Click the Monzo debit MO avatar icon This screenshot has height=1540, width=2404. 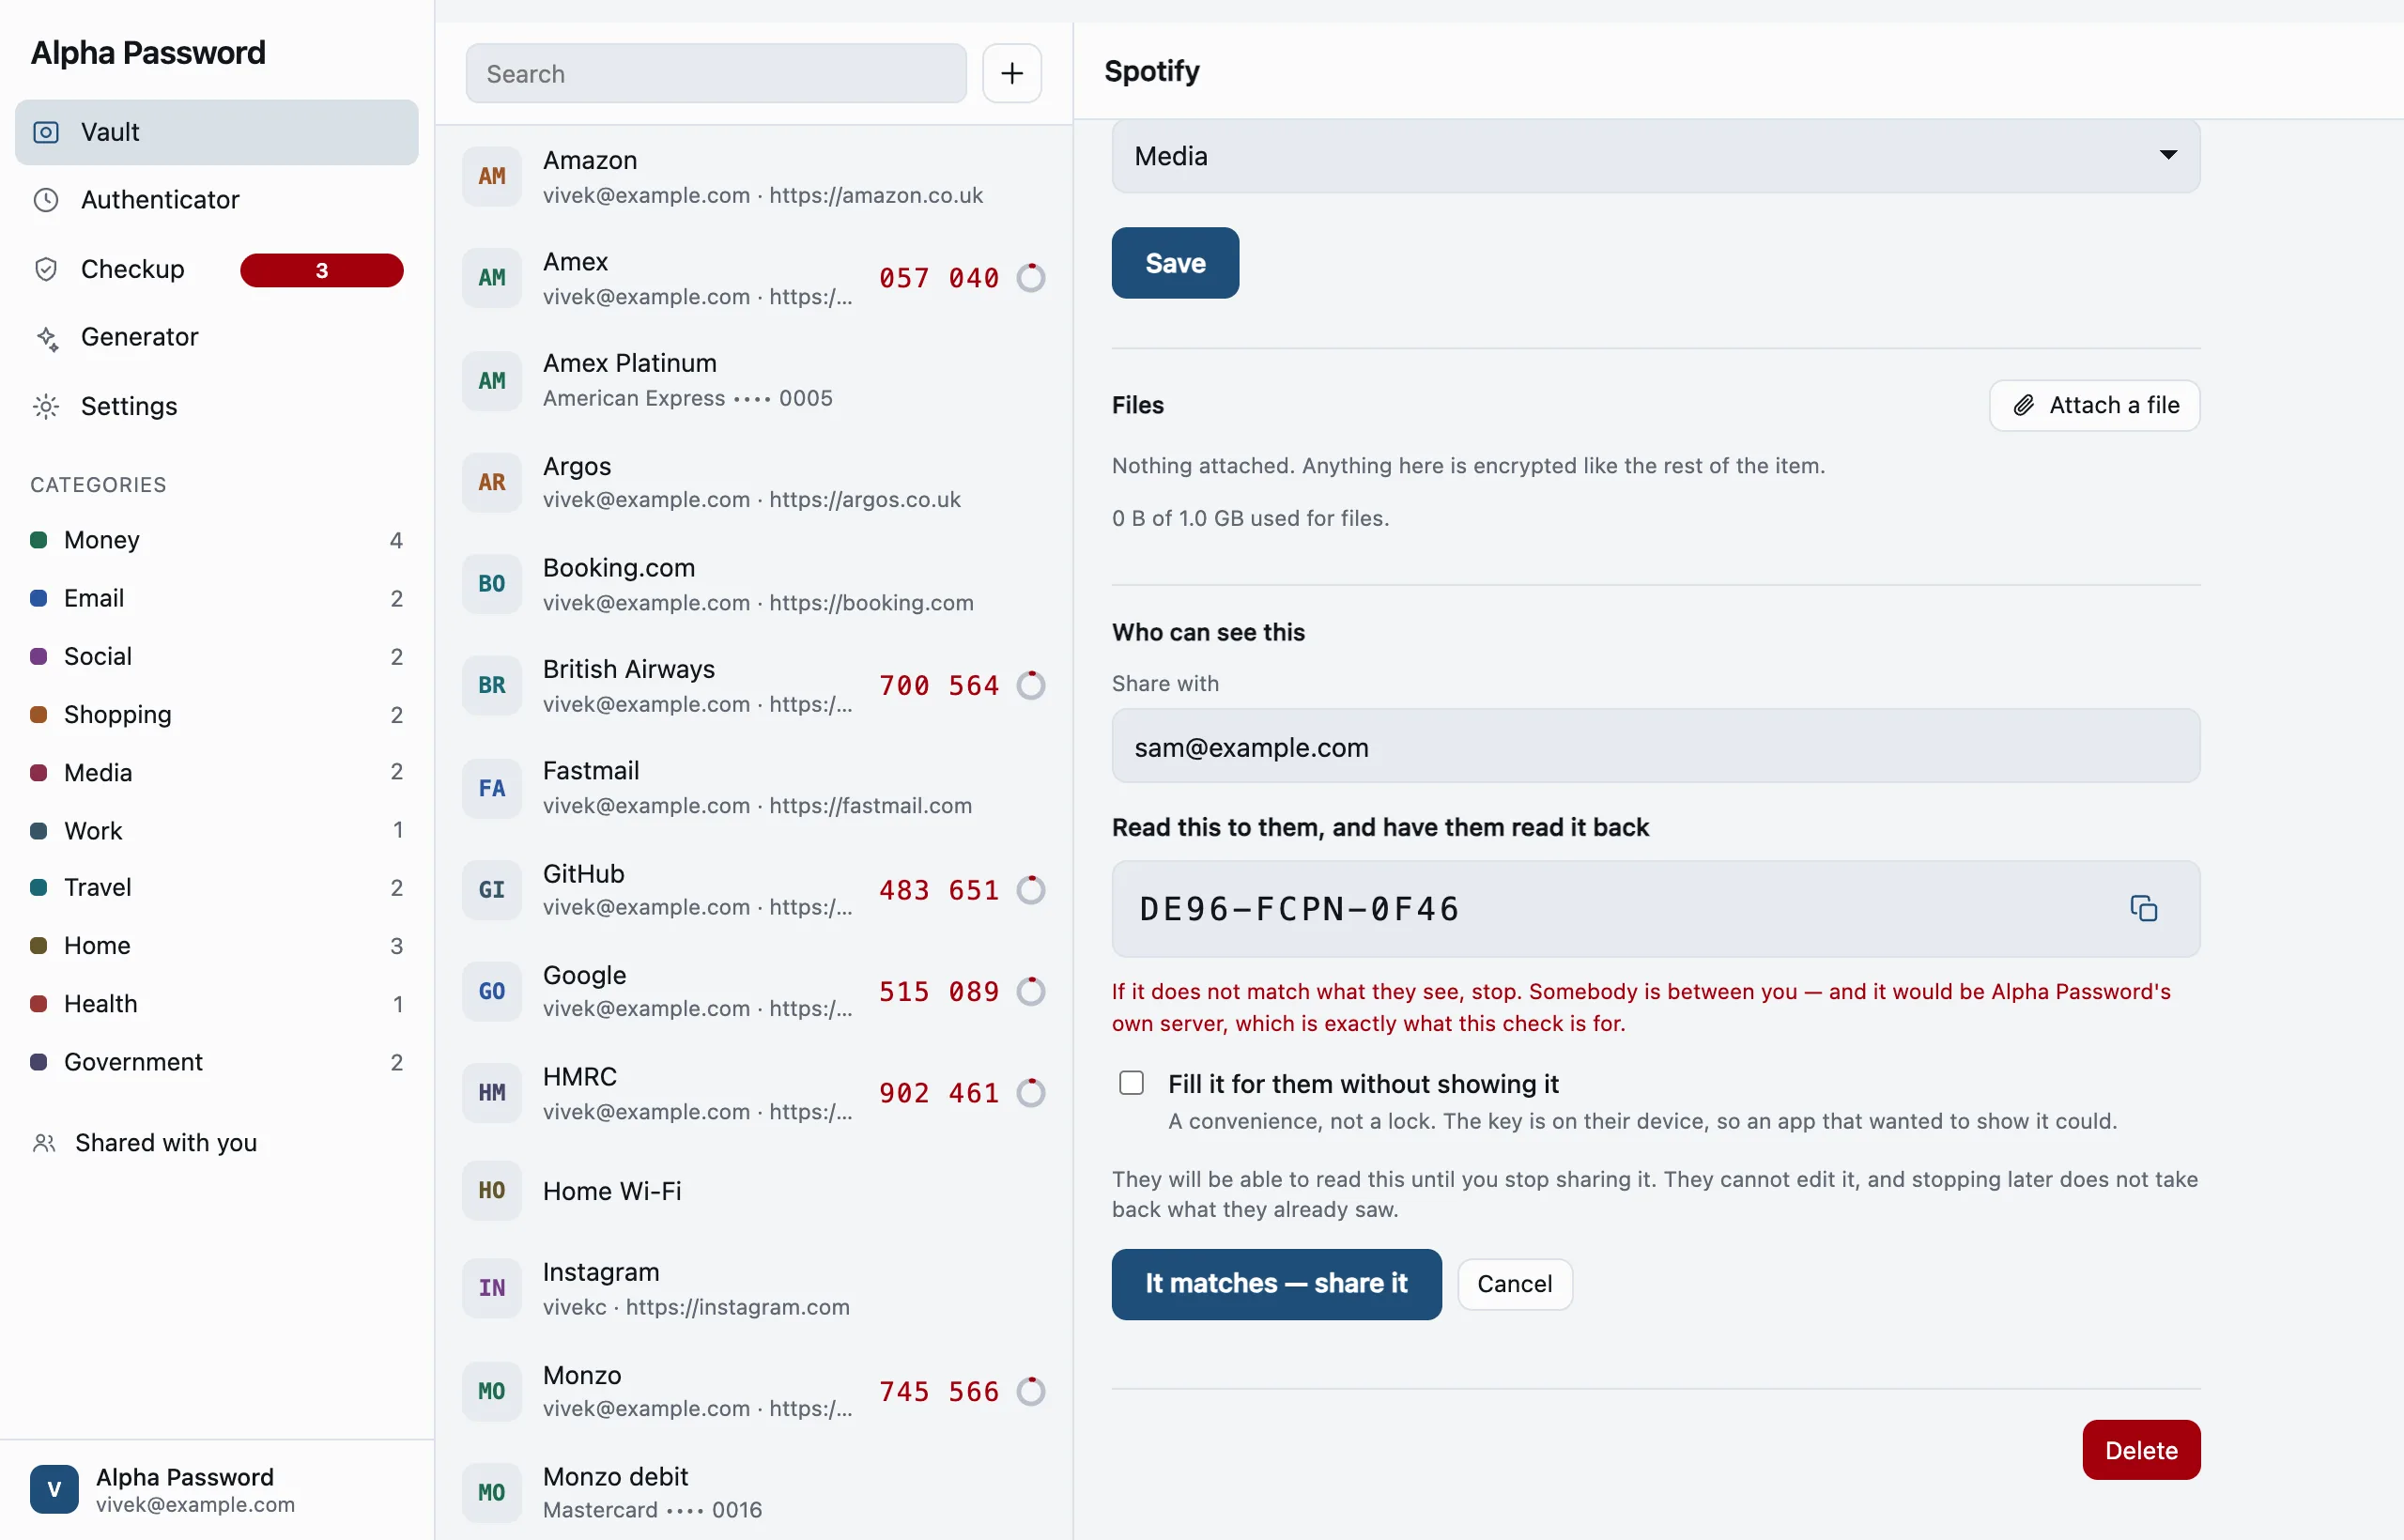pyautogui.click(x=492, y=1493)
